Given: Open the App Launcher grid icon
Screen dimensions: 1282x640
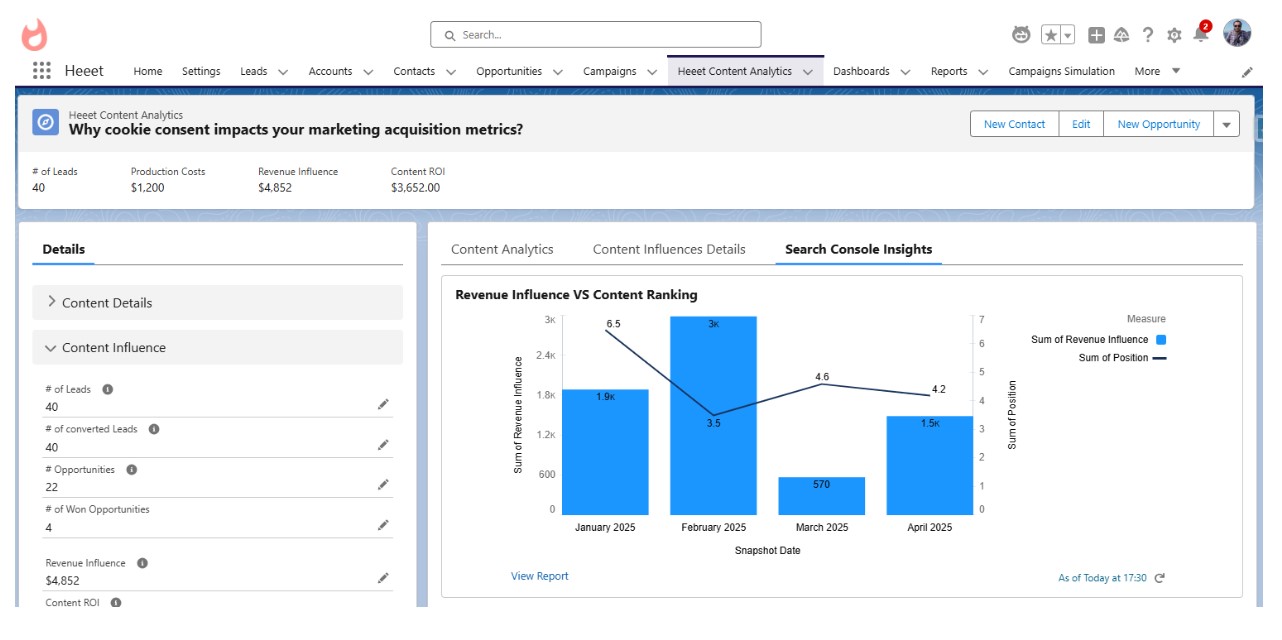Looking at the screenshot, I should pyautogui.click(x=41, y=71).
